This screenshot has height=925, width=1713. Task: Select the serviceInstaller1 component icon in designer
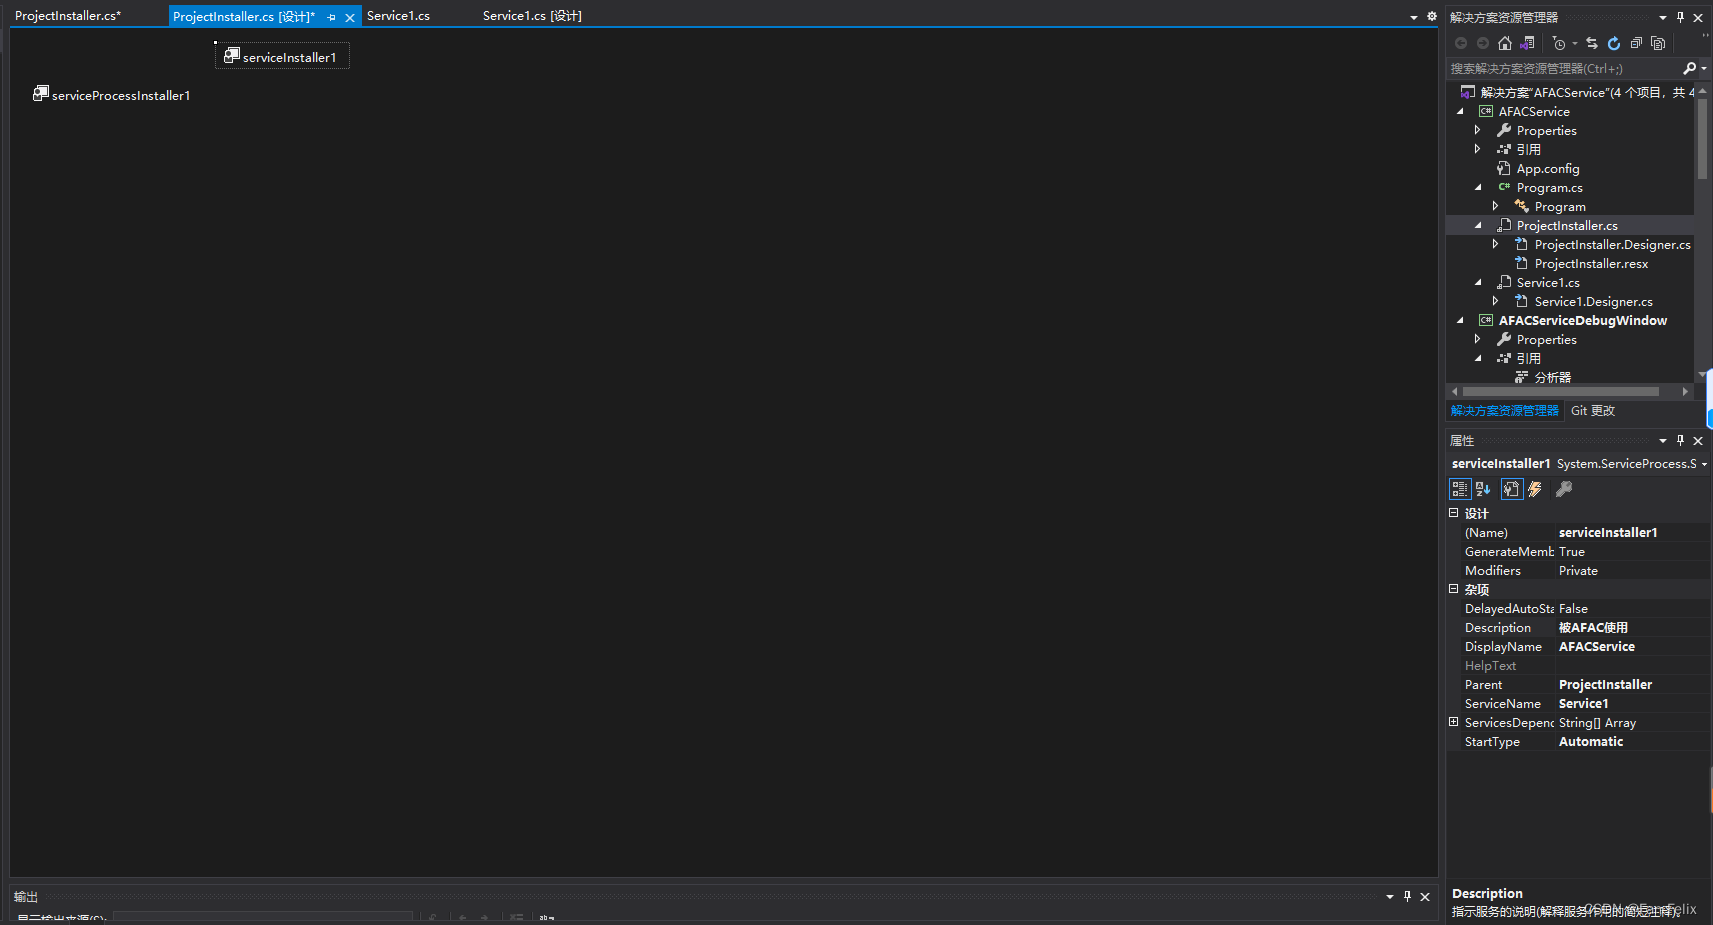tap(232, 55)
